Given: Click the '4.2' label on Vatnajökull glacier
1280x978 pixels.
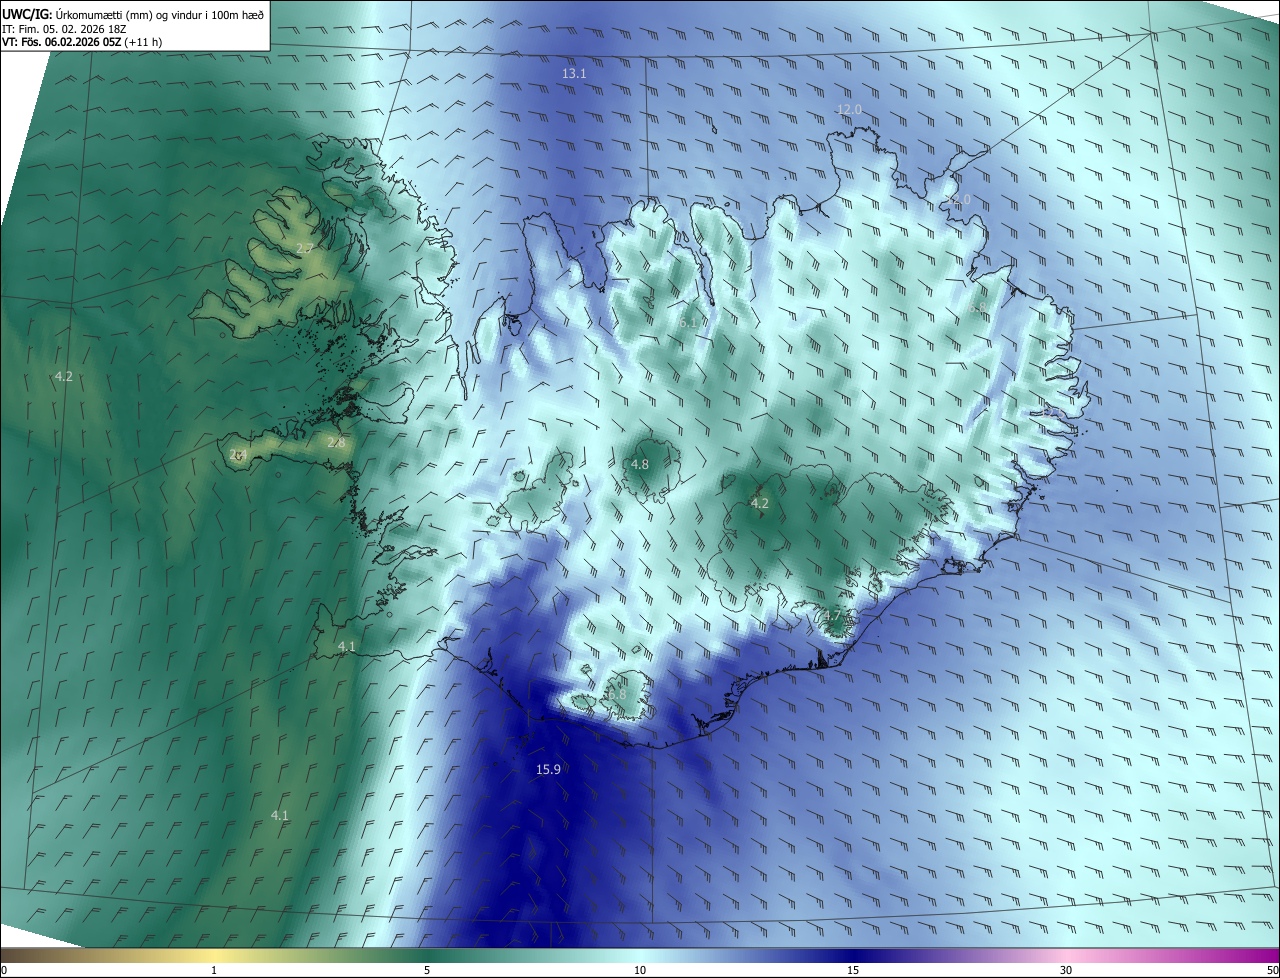Looking at the screenshot, I should pyautogui.click(x=759, y=503).
